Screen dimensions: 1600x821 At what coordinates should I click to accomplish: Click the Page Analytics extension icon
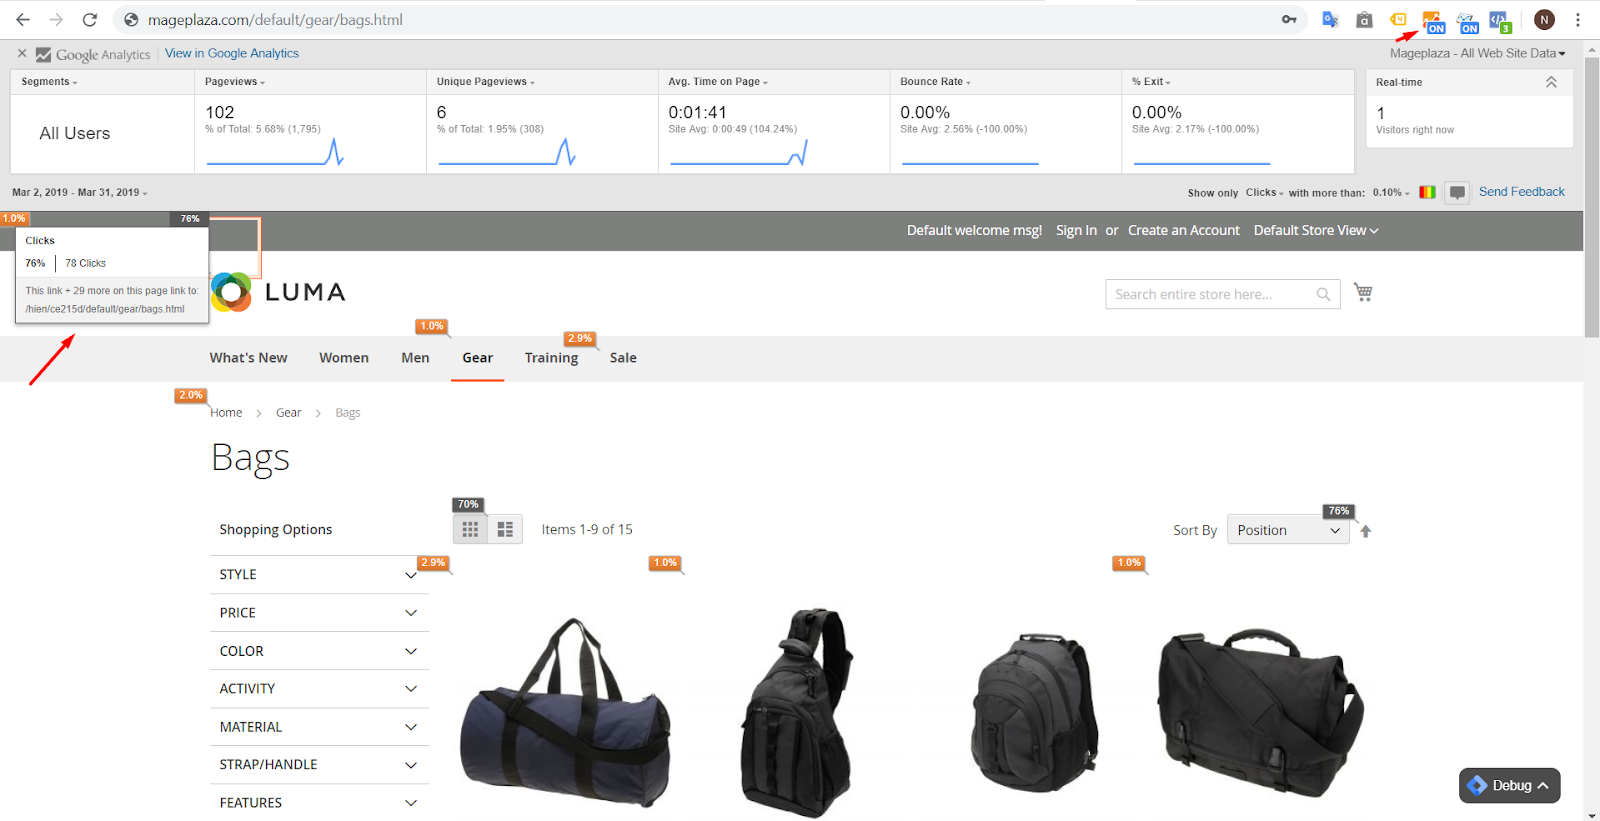[x=1432, y=21]
